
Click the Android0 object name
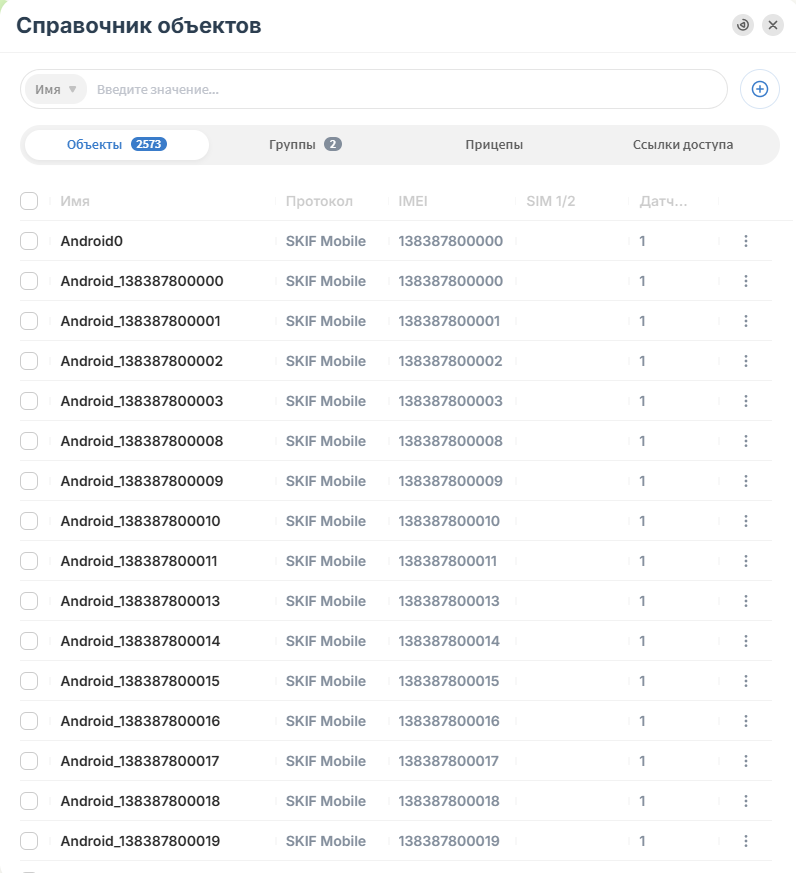click(x=92, y=241)
